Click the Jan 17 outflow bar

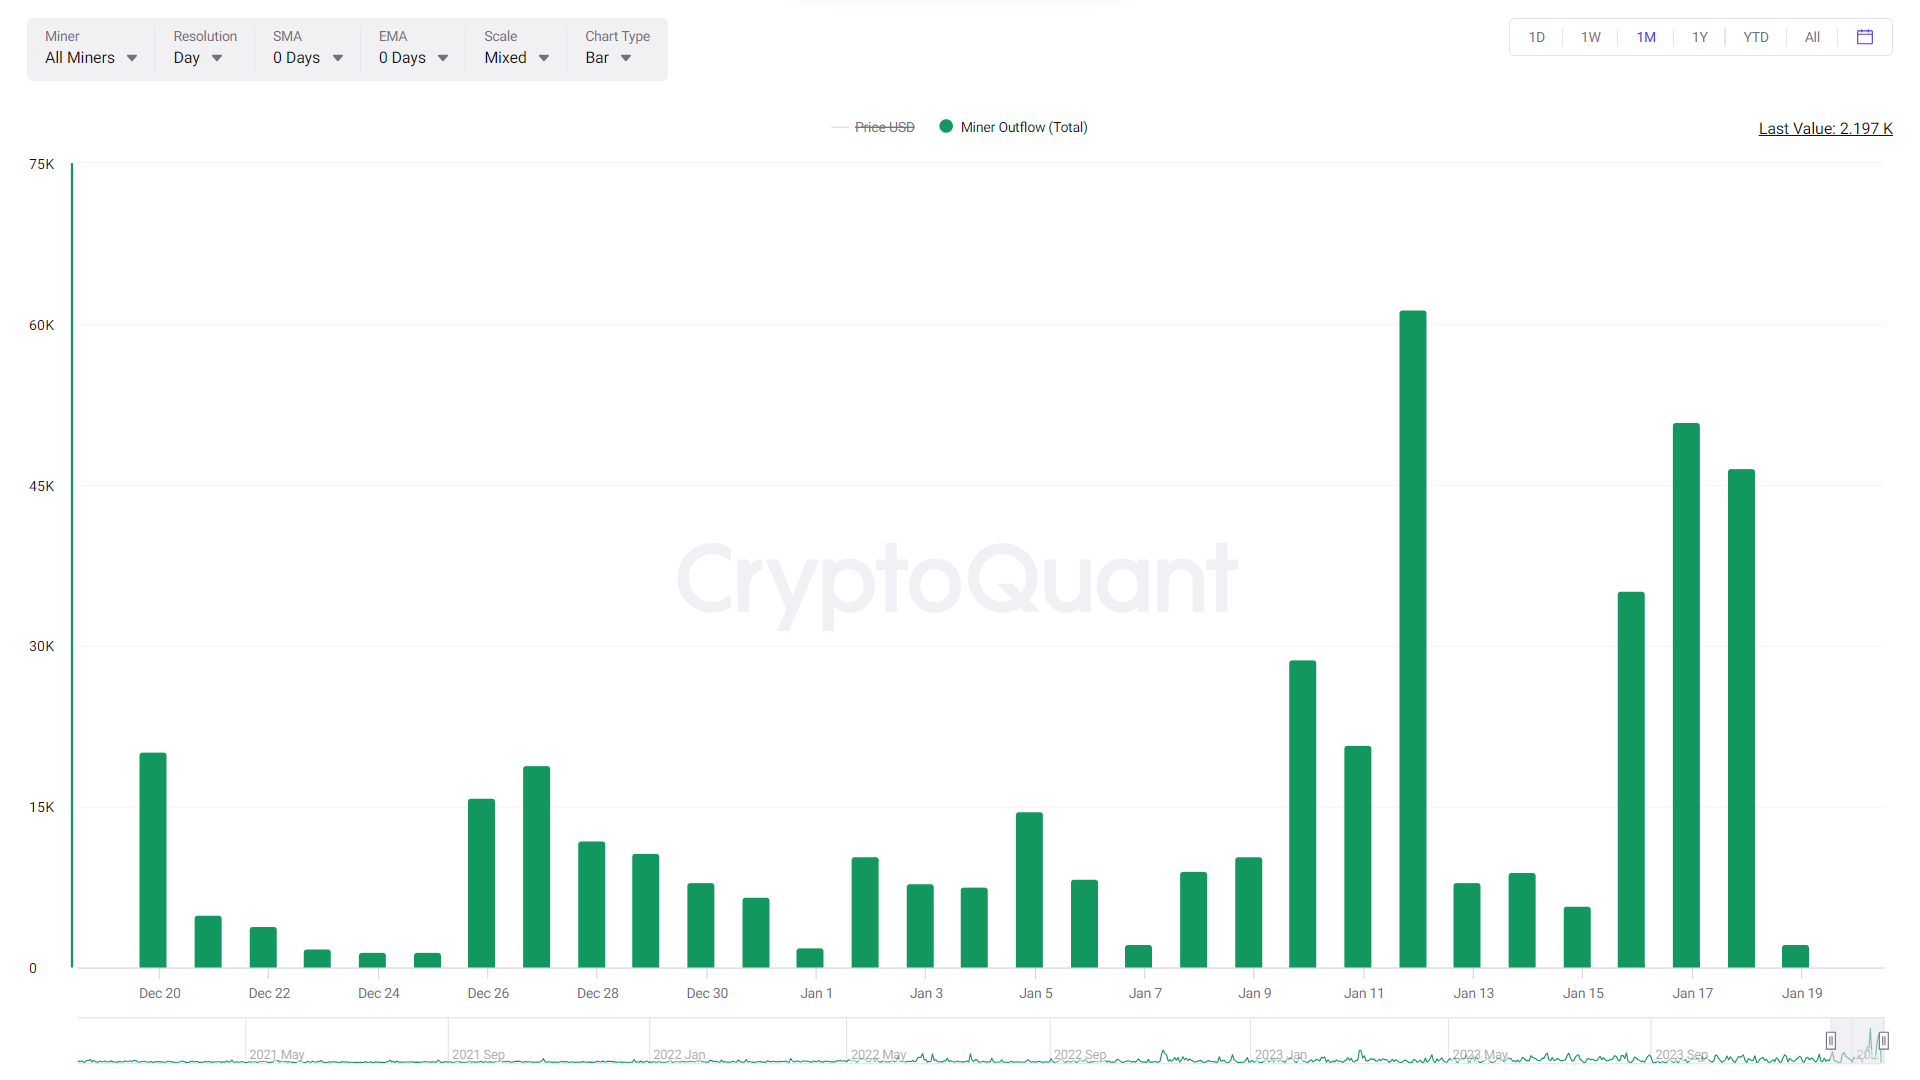point(1686,695)
